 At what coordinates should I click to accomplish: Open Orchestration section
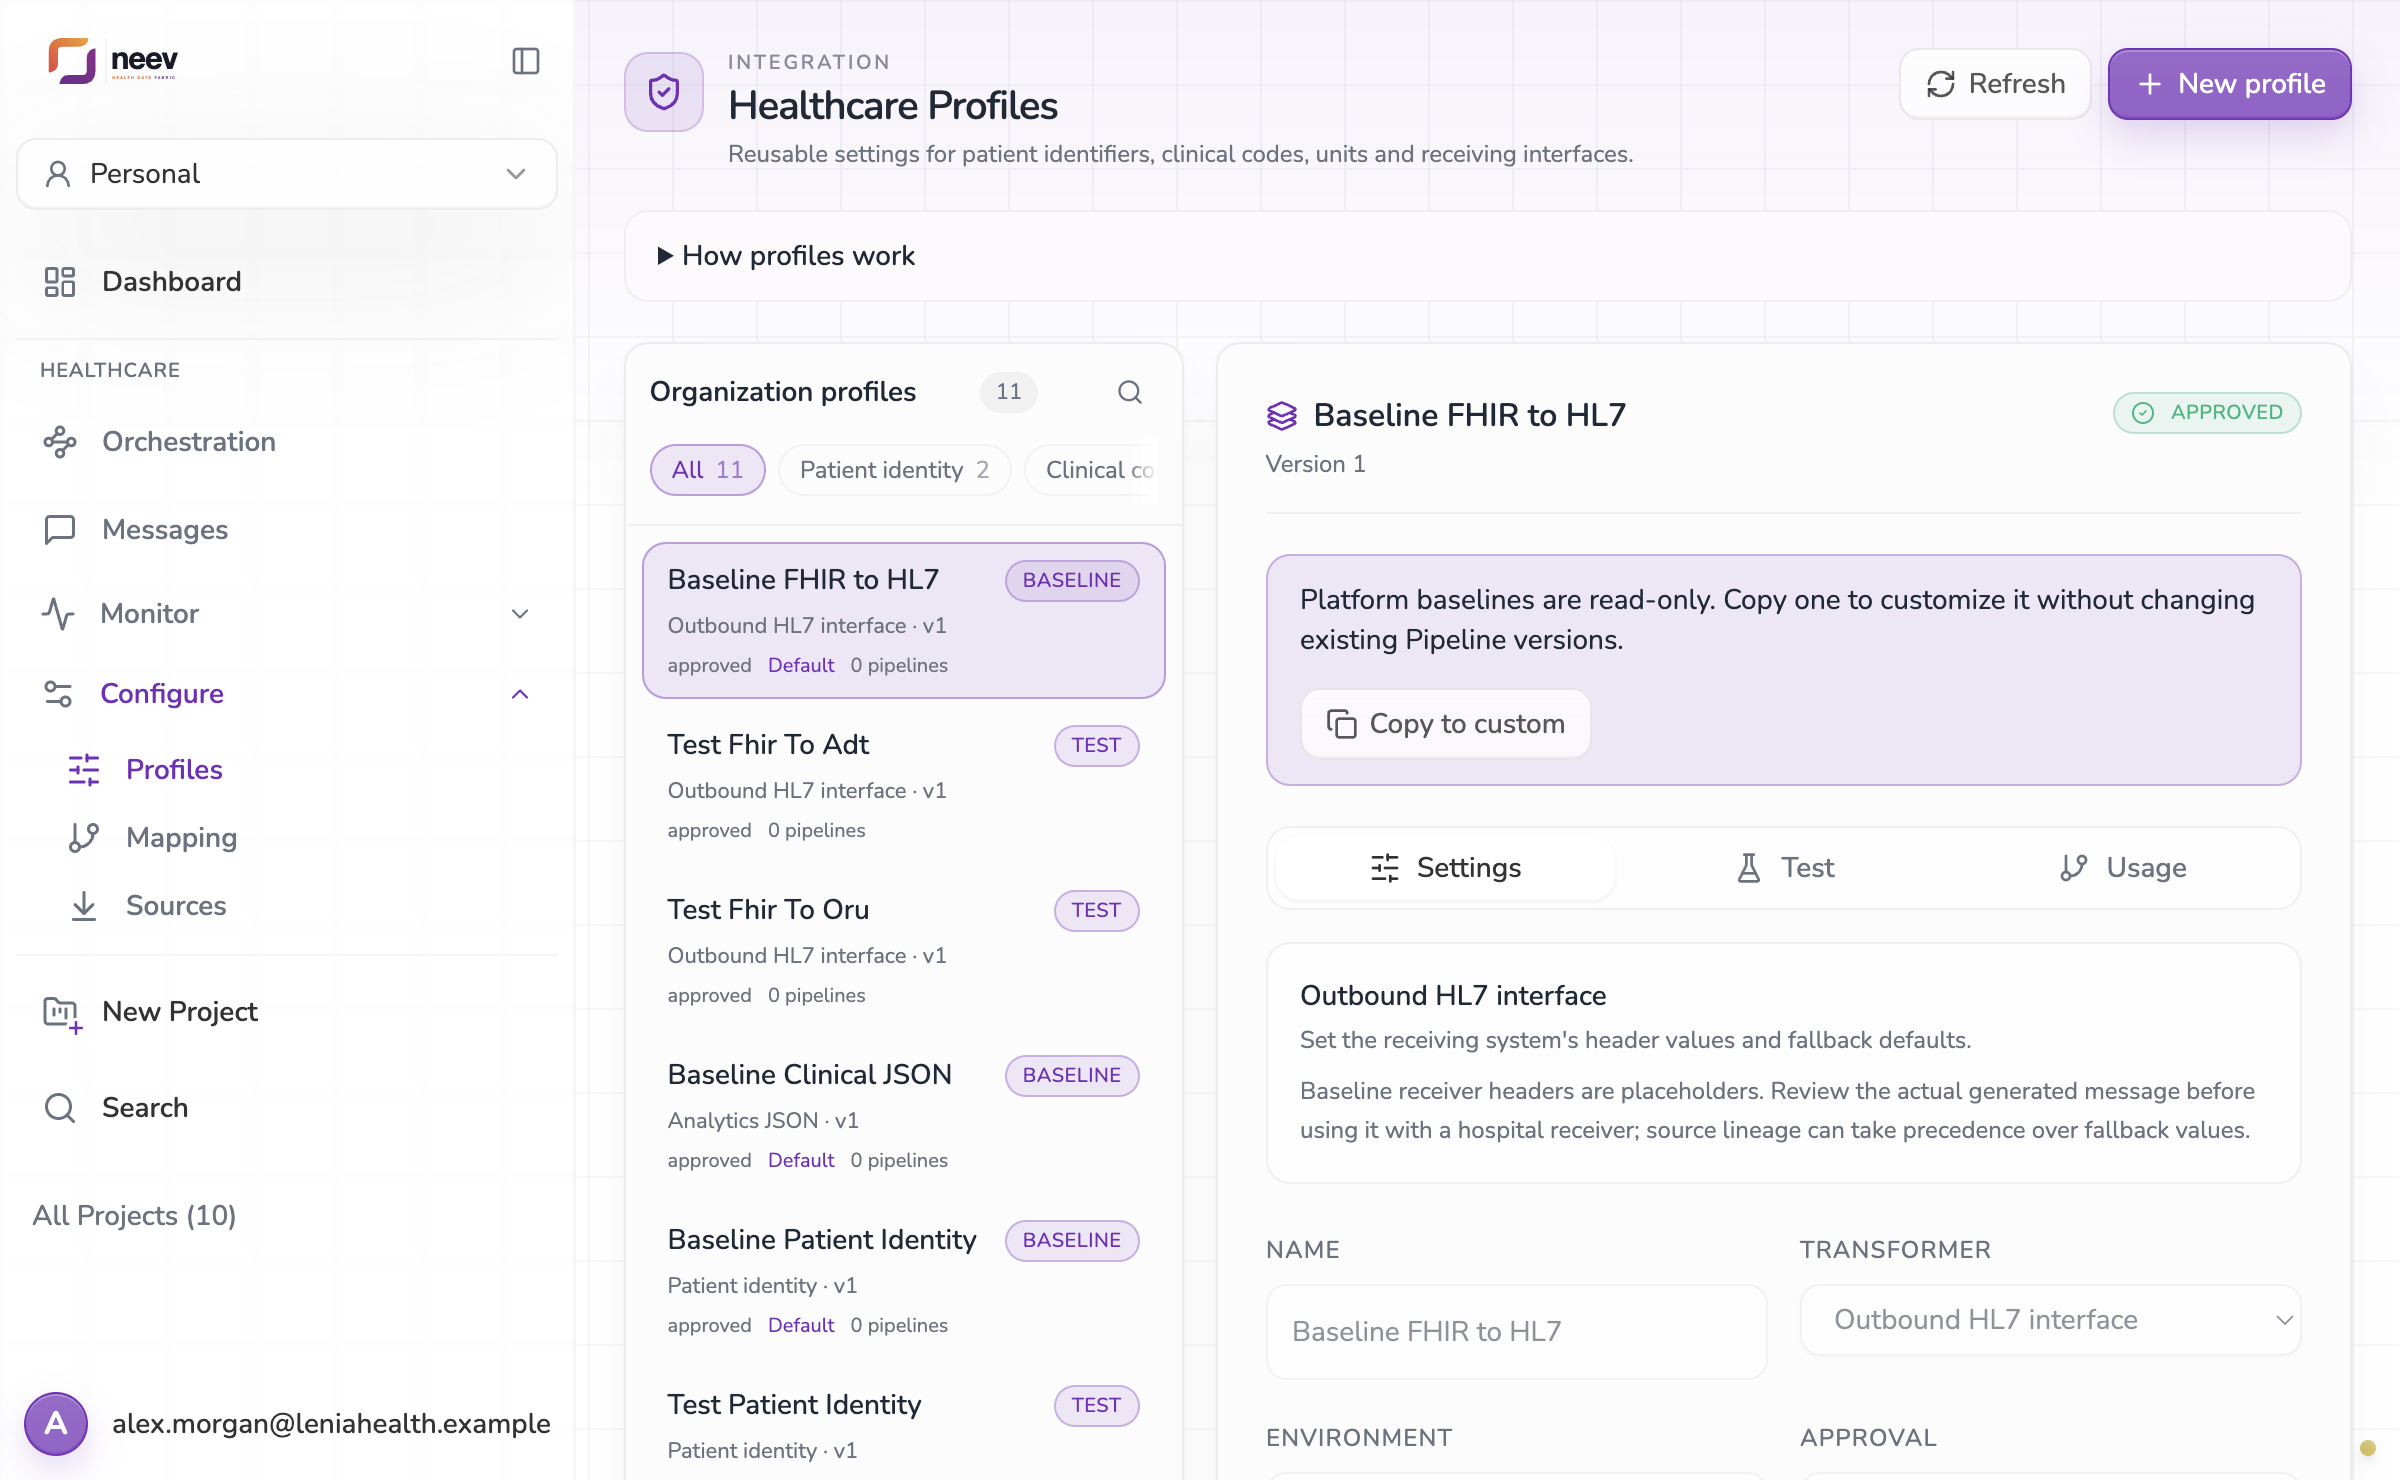[188, 442]
